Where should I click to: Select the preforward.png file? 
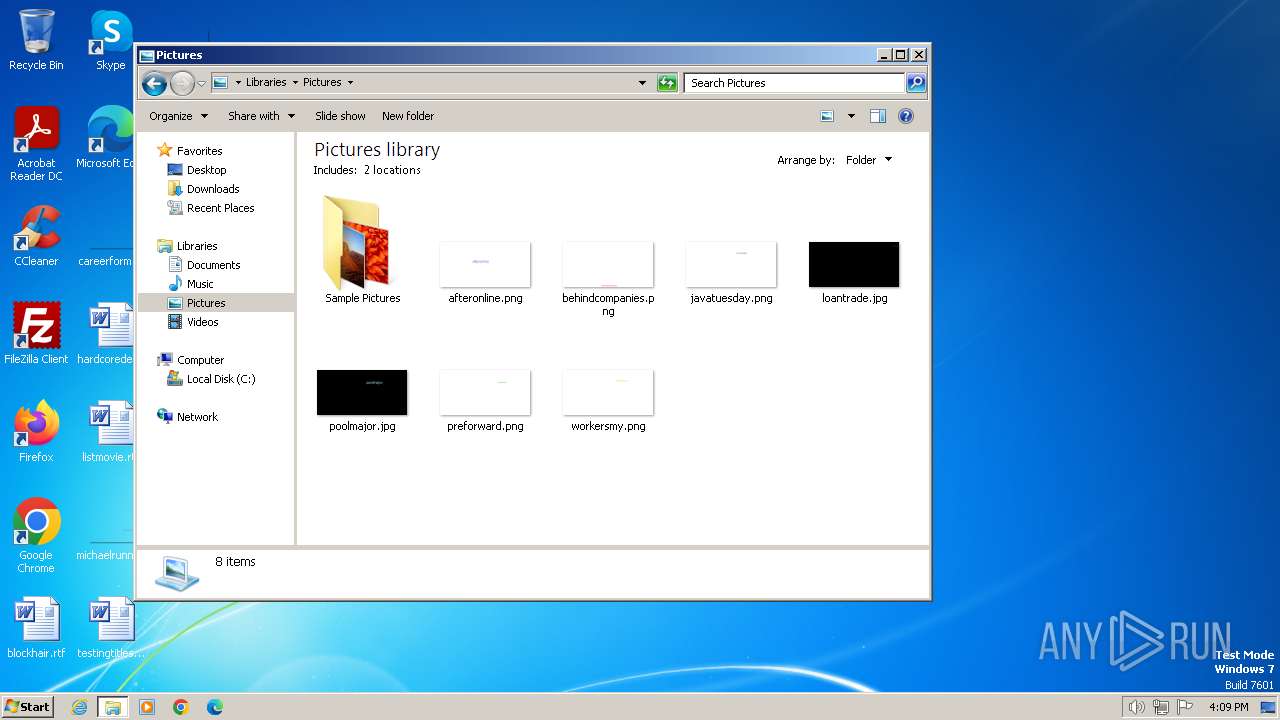click(485, 400)
